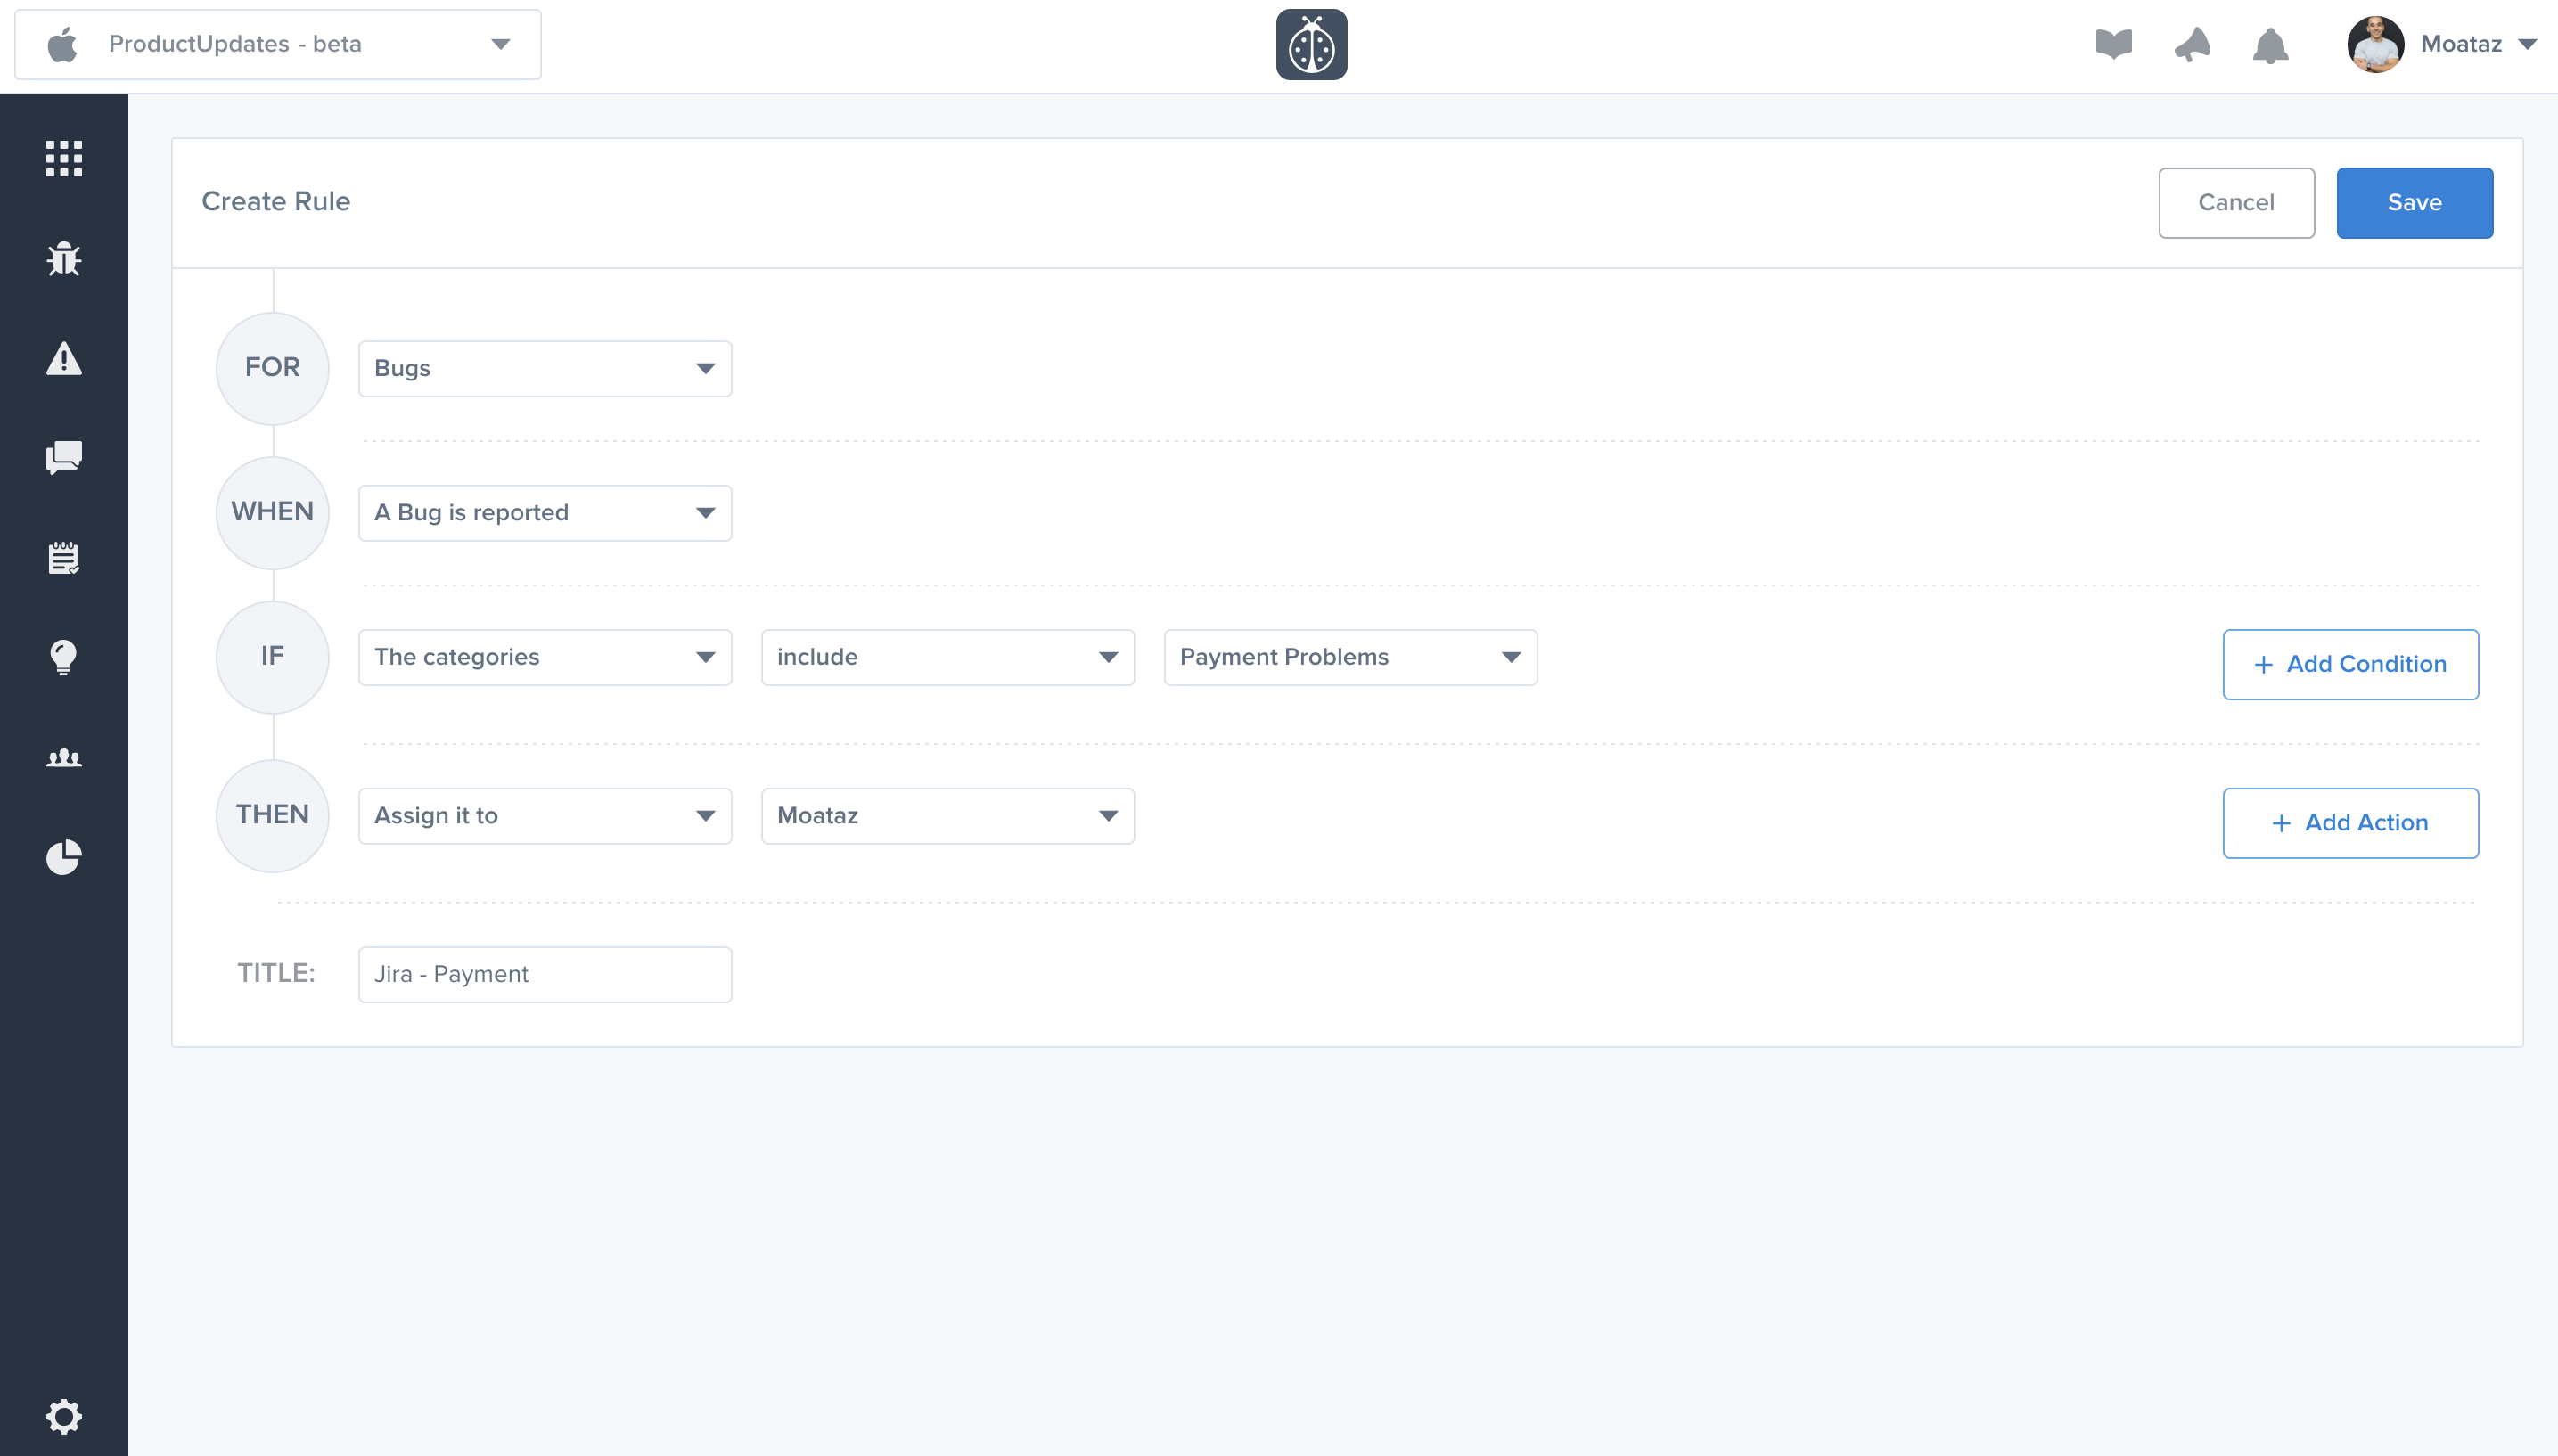
Task: Expand the FOR Bugs dropdown
Action: pos(545,368)
